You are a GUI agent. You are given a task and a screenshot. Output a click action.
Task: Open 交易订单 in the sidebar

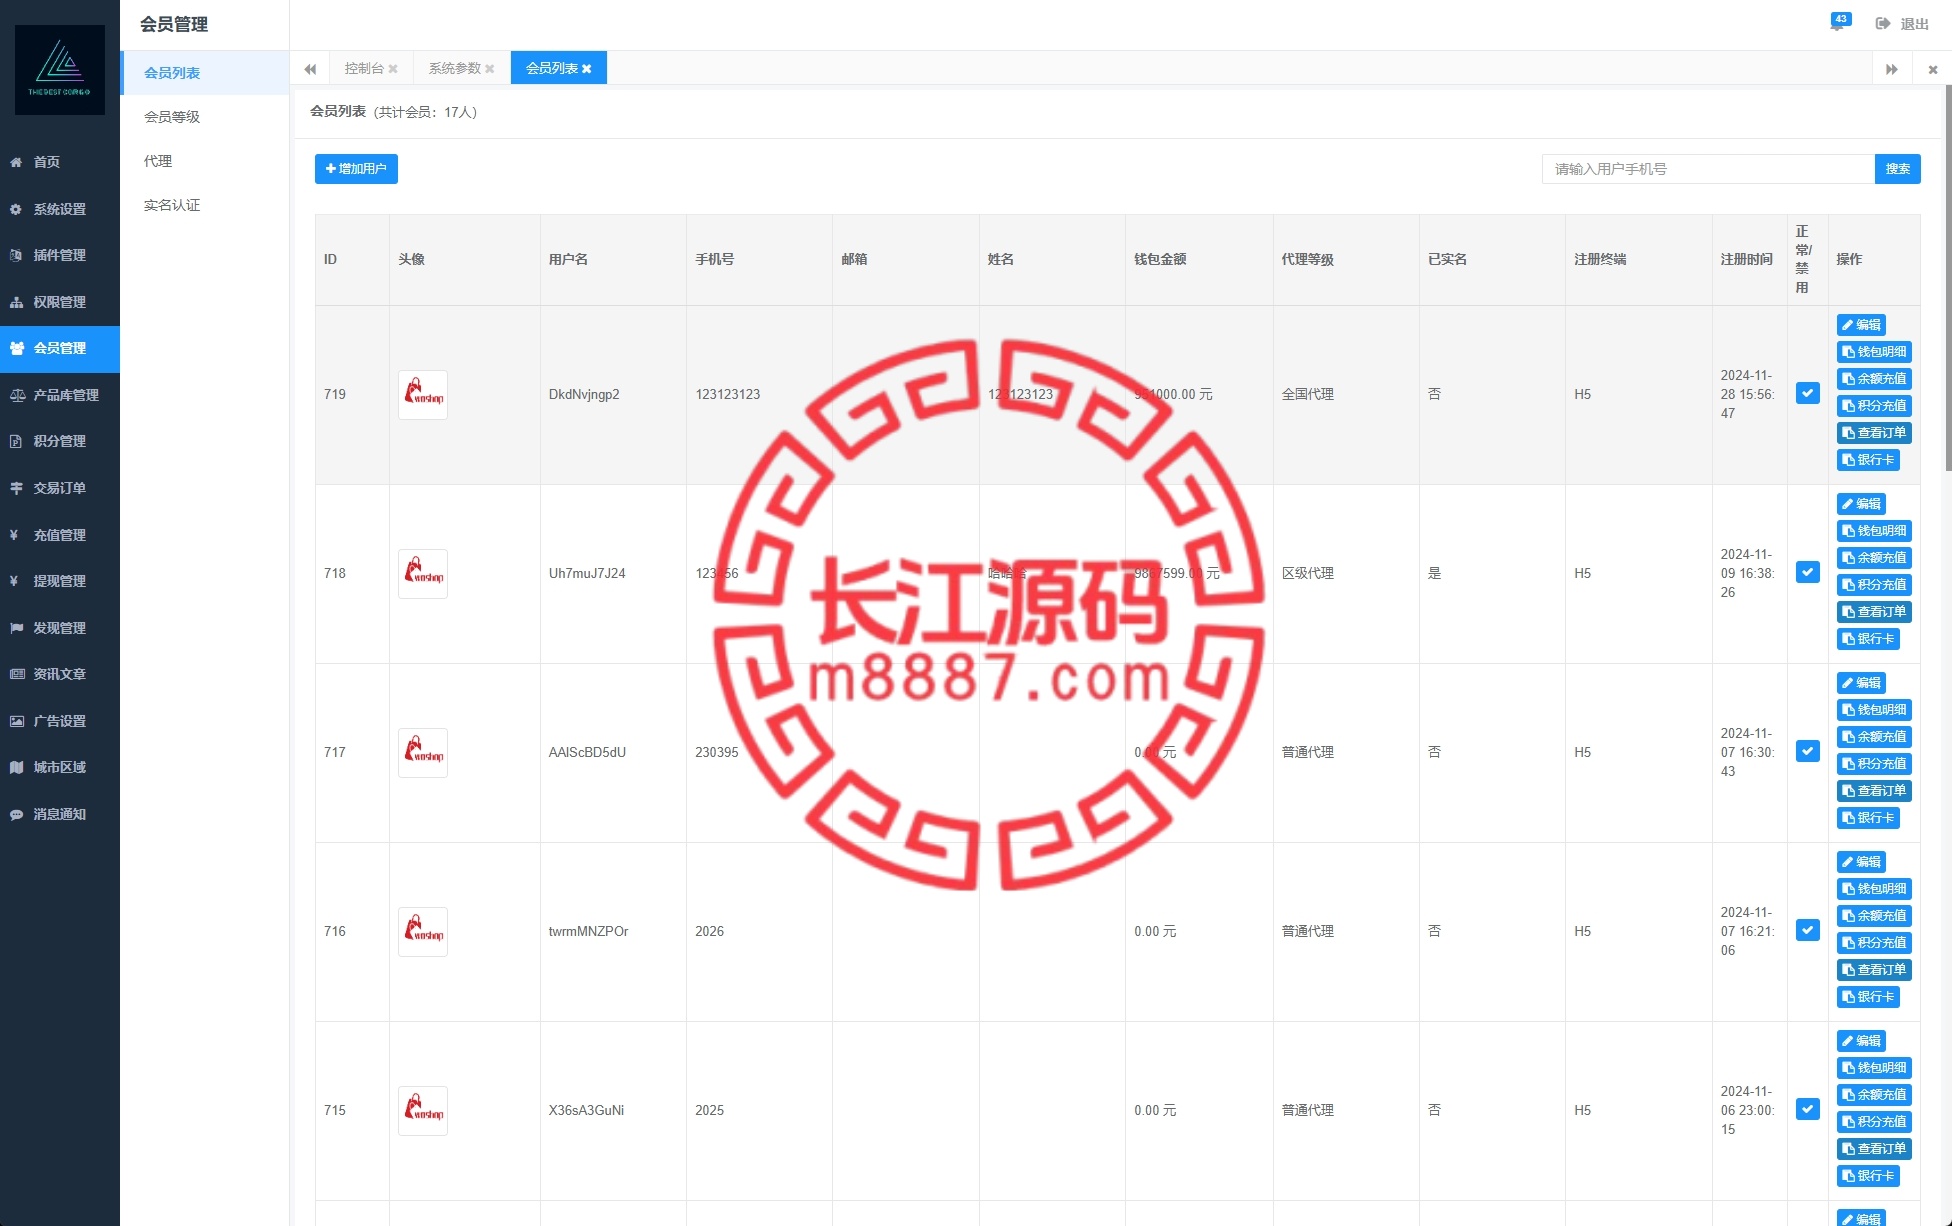tap(60, 488)
